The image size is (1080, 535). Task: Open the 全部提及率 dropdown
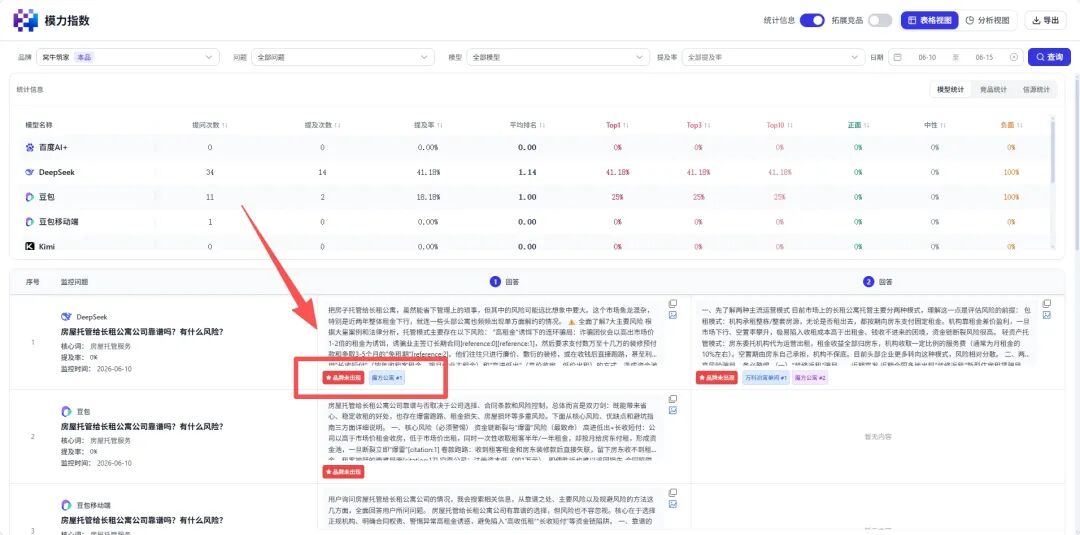click(x=773, y=57)
